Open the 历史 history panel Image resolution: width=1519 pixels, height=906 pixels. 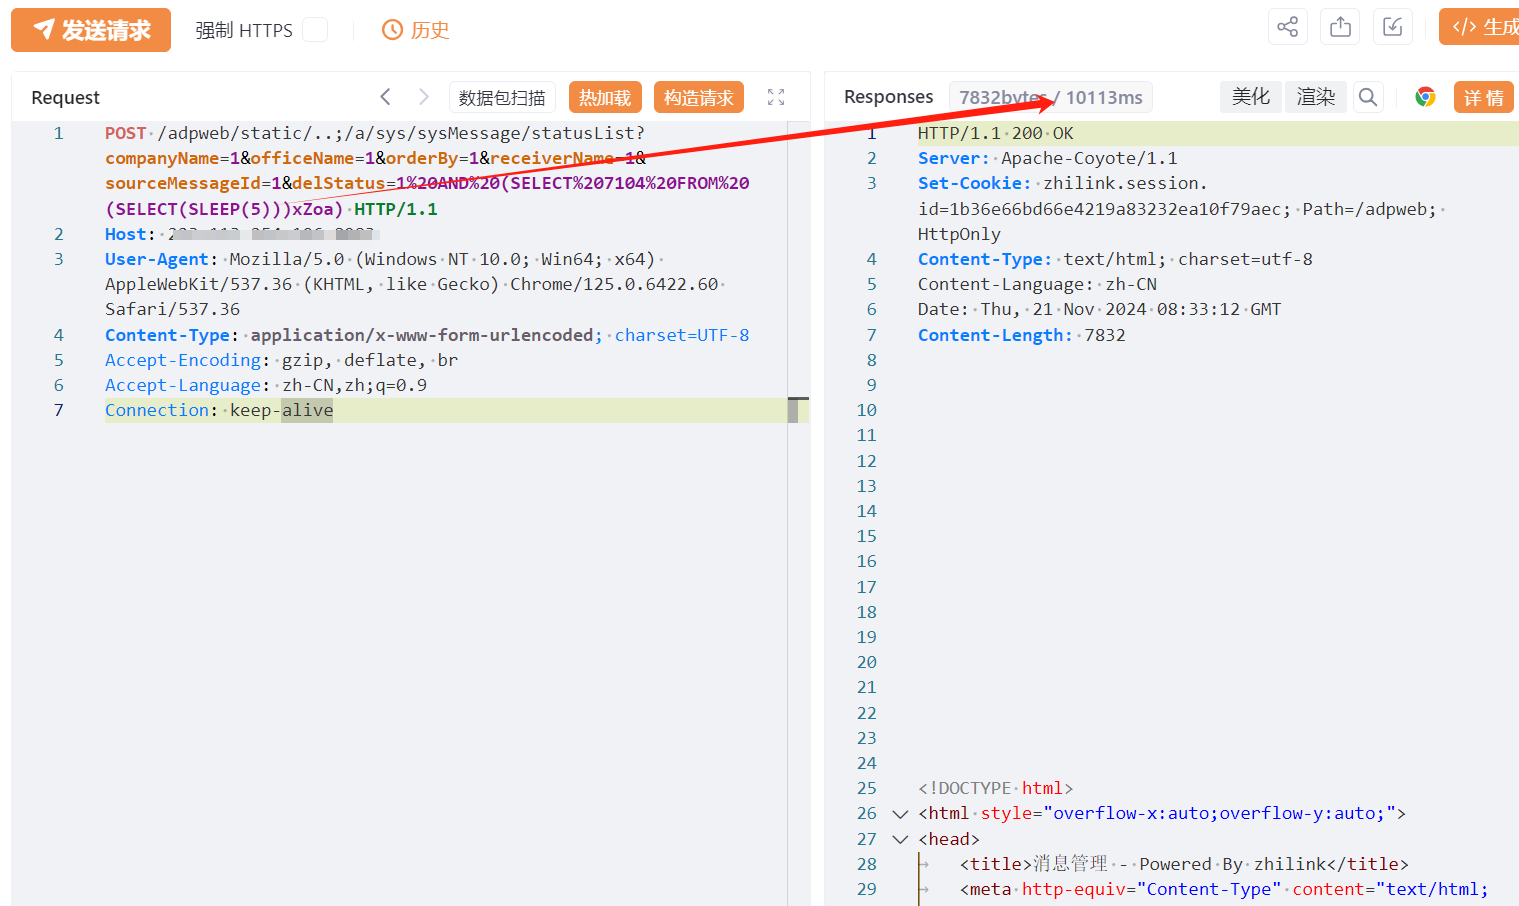coord(416,30)
